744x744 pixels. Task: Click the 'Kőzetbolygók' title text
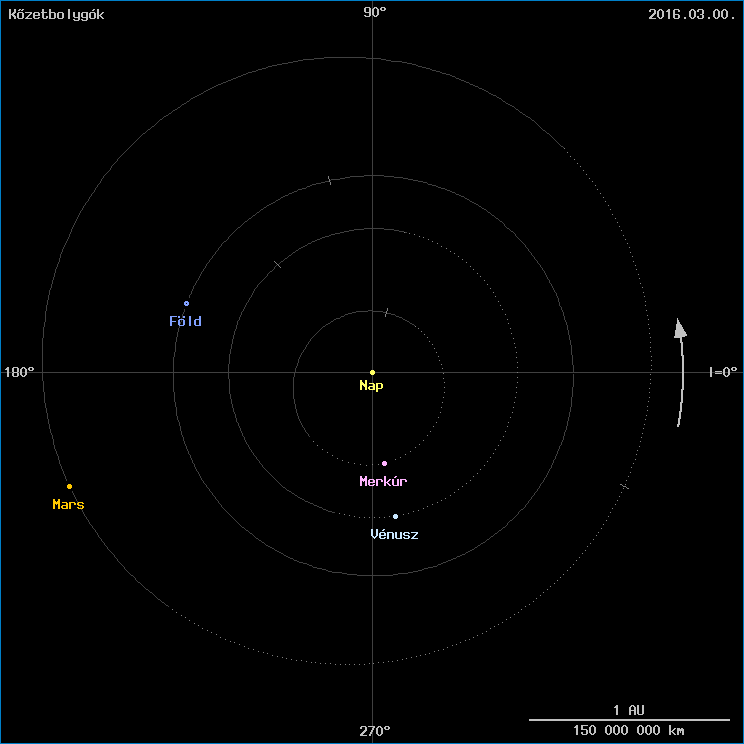coord(56,14)
